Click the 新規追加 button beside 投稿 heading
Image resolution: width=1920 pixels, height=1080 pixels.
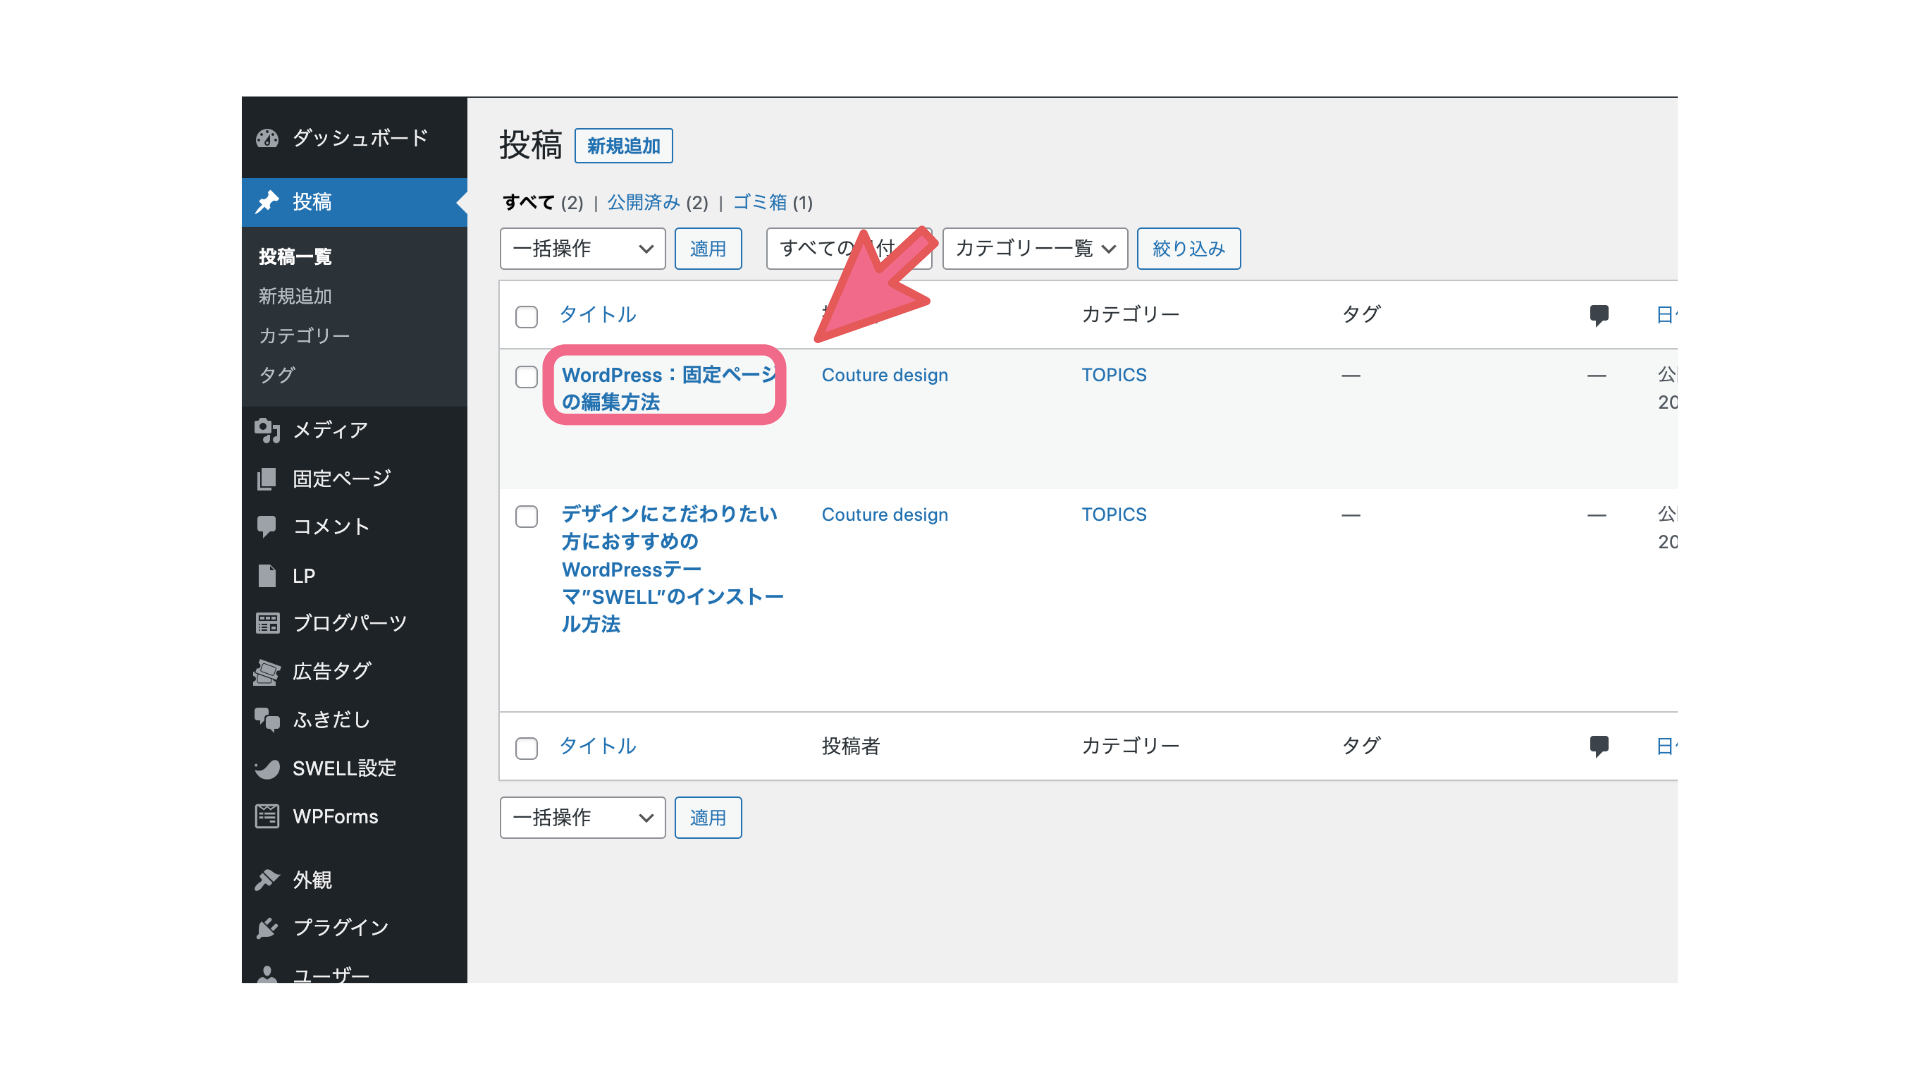point(624,146)
